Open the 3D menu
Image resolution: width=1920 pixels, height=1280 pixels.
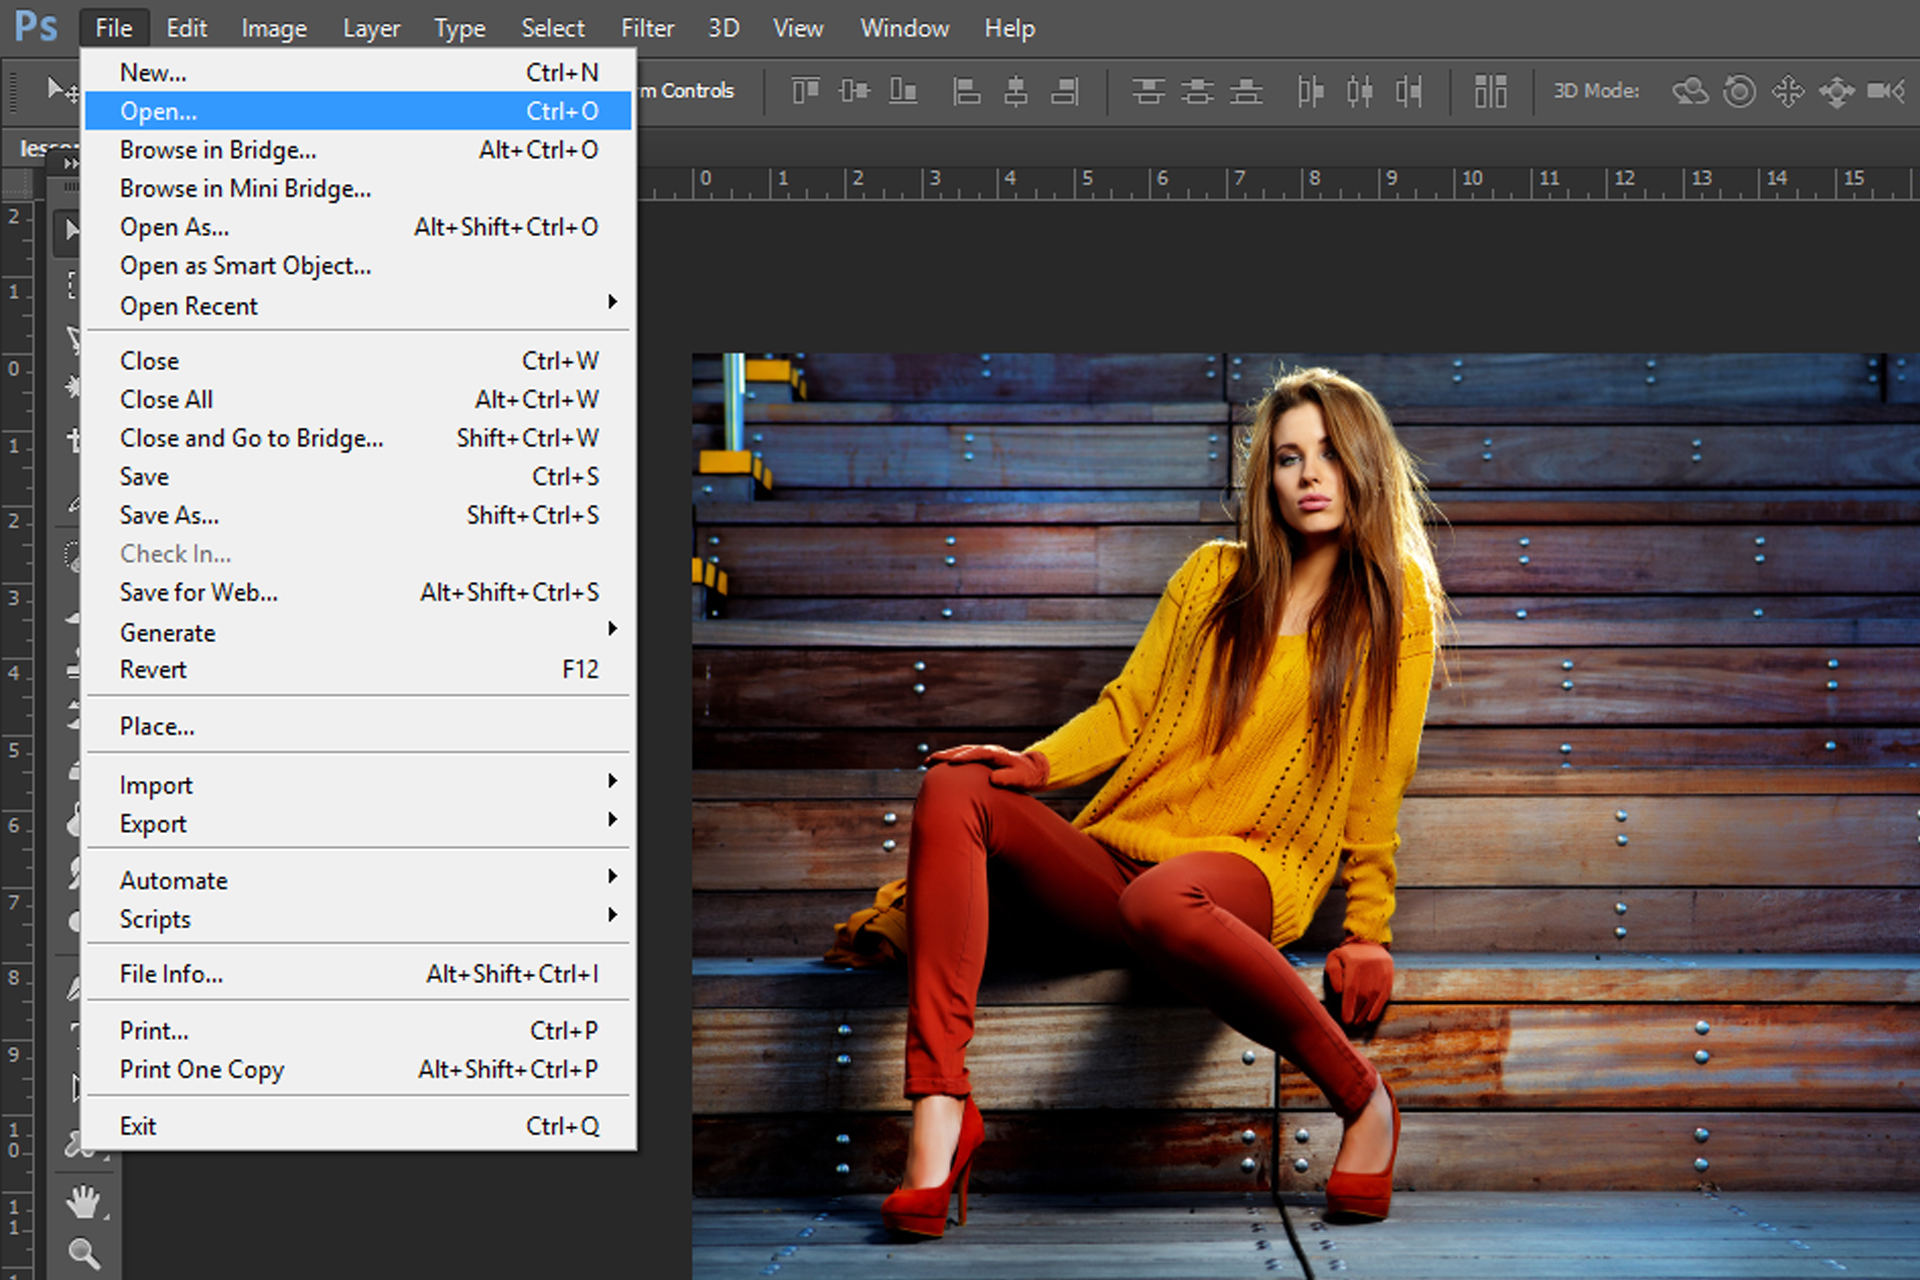coord(722,27)
